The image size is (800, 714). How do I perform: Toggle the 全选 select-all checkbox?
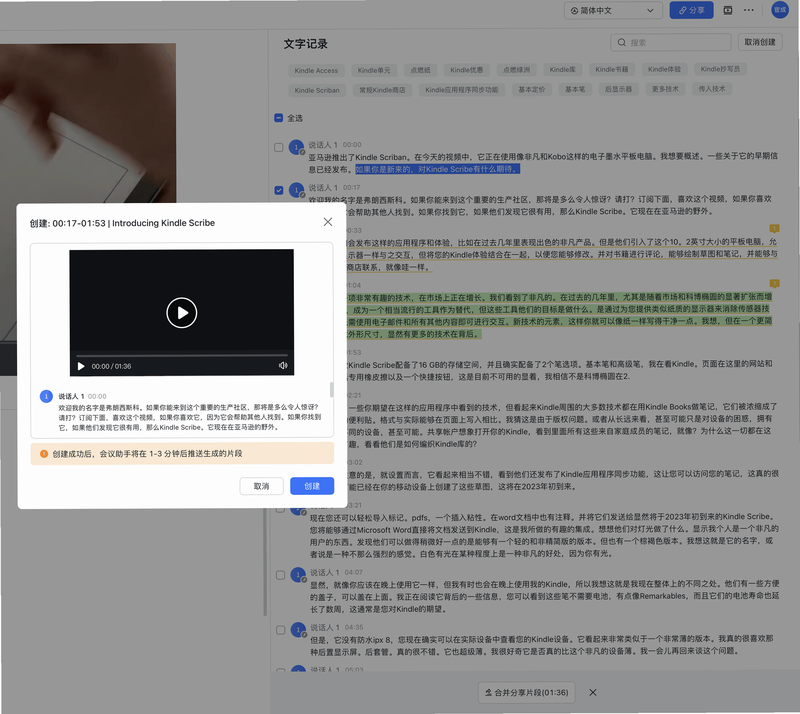279,118
